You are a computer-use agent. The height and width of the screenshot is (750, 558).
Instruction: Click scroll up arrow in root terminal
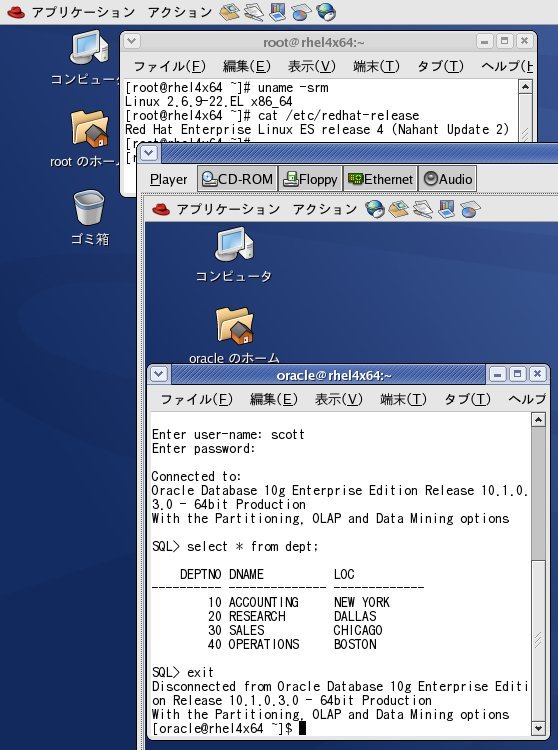[x=525, y=87]
